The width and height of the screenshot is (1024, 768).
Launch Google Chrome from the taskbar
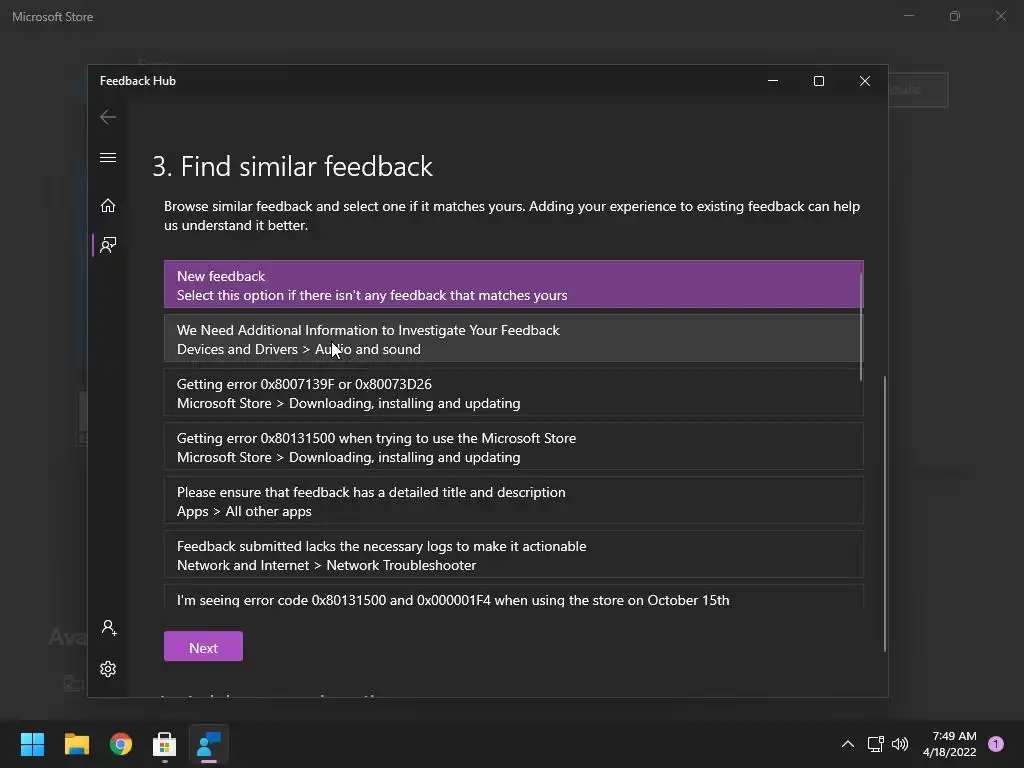[121, 744]
